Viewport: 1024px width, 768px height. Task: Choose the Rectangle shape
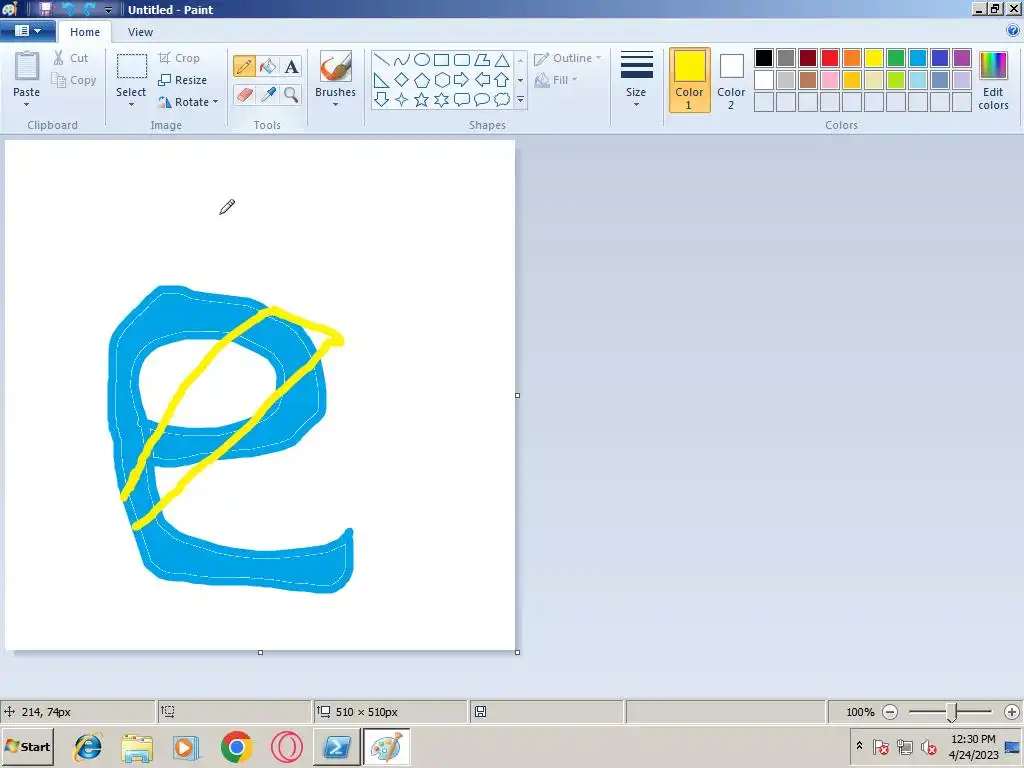(x=441, y=60)
